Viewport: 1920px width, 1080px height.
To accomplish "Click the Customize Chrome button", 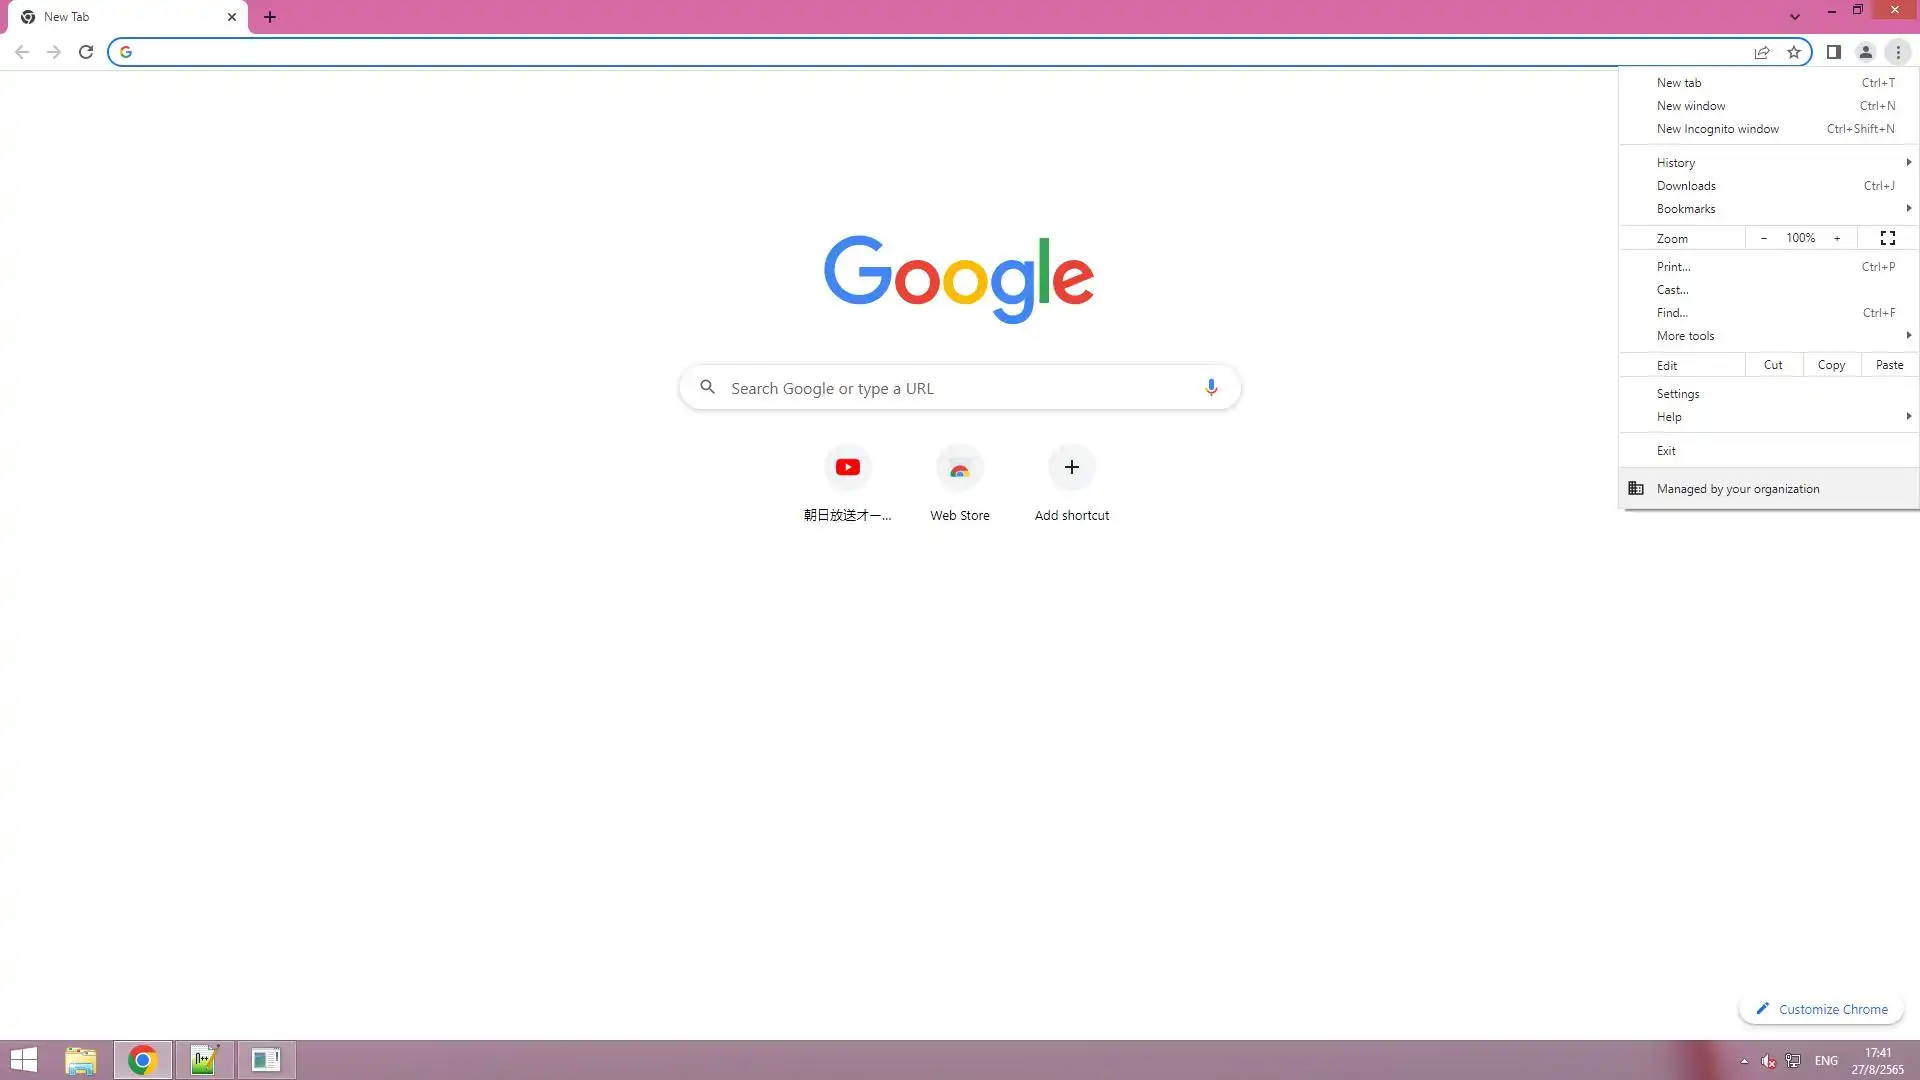I will 1822,1010.
